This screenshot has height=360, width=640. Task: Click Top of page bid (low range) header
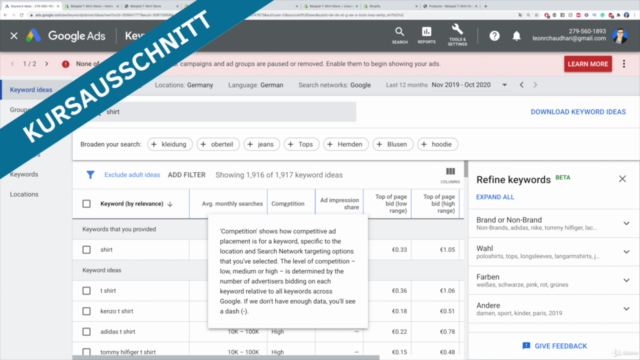point(391,204)
